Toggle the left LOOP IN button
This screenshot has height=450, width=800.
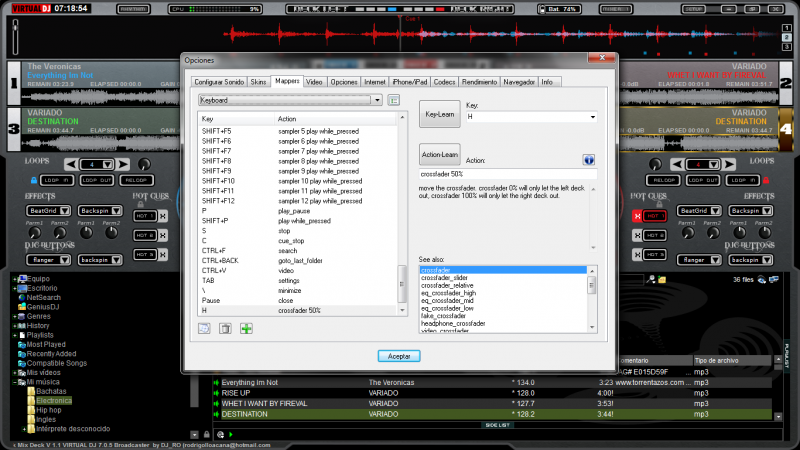57,180
